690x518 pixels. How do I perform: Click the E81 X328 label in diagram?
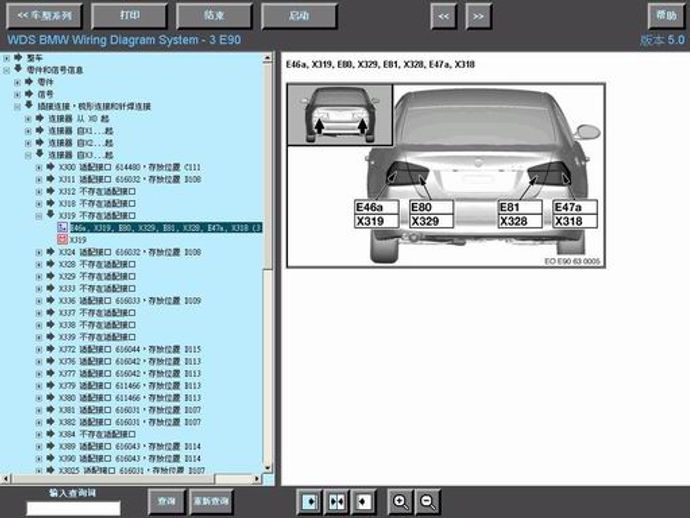[x=520, y=214]
